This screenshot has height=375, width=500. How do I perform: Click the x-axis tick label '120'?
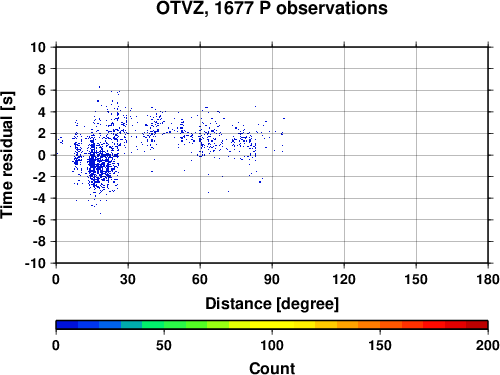pyautogui.click(x=344, y=279)
